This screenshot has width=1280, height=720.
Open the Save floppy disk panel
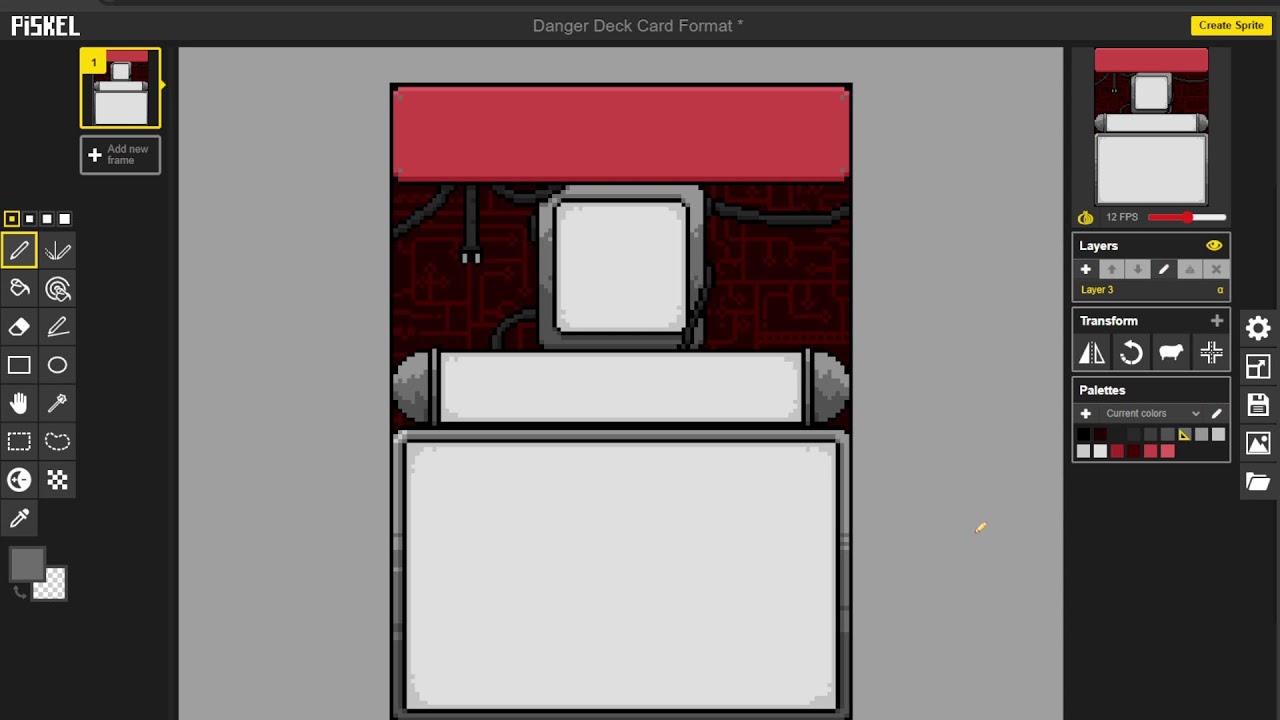(x=1258, y=404)
